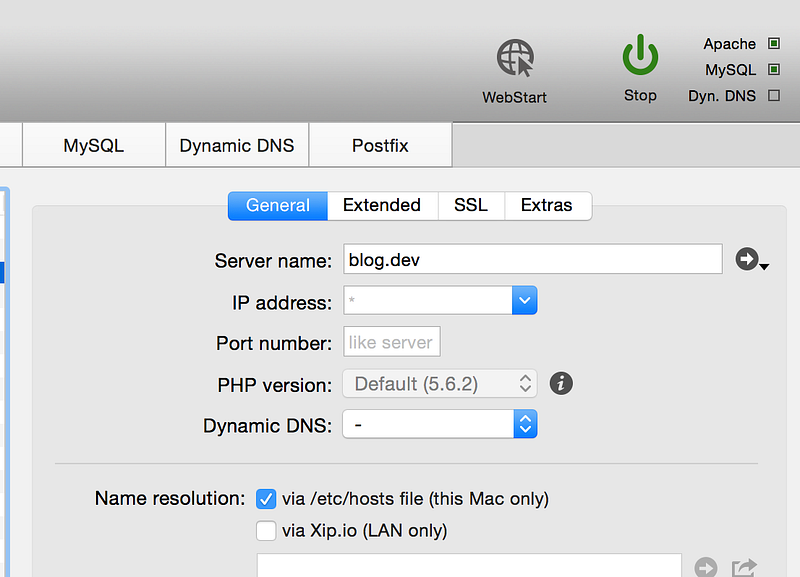
Task: Click the share icon beside Xip.io field
Action: point(744,567)
